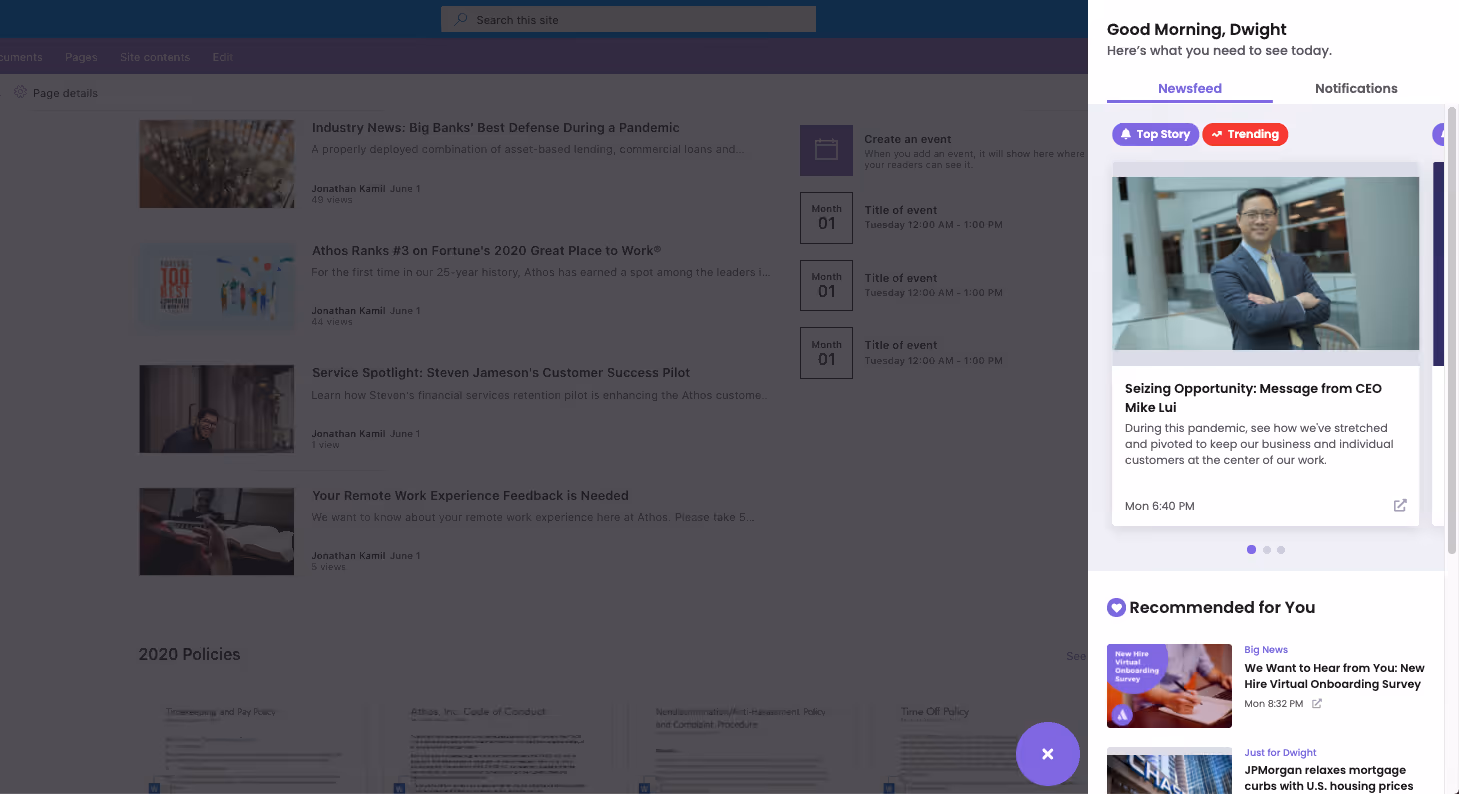Viewport: 1459px width, 794px height.
Task: Click Edit in the site navigation
Action: click(x=222, y=57)
